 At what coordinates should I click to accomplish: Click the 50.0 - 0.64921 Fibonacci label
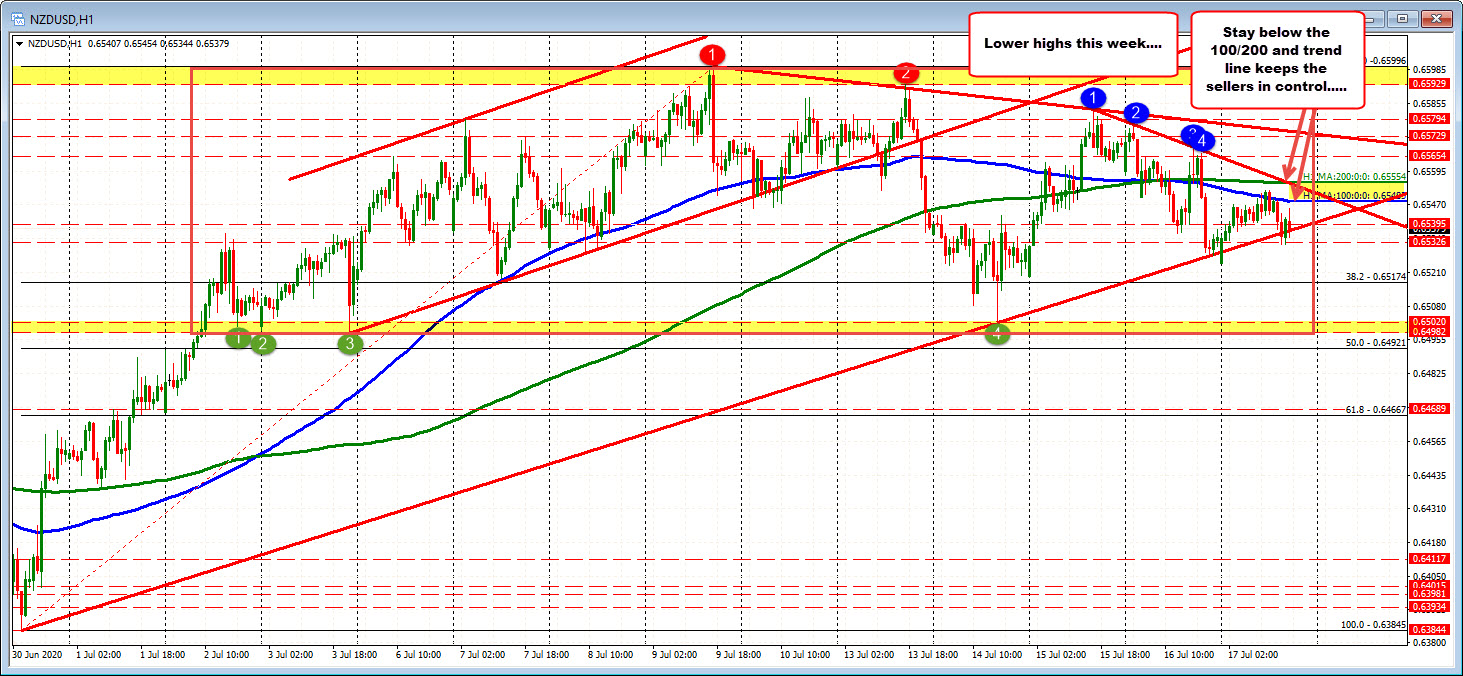click(x=1376, y=342)
